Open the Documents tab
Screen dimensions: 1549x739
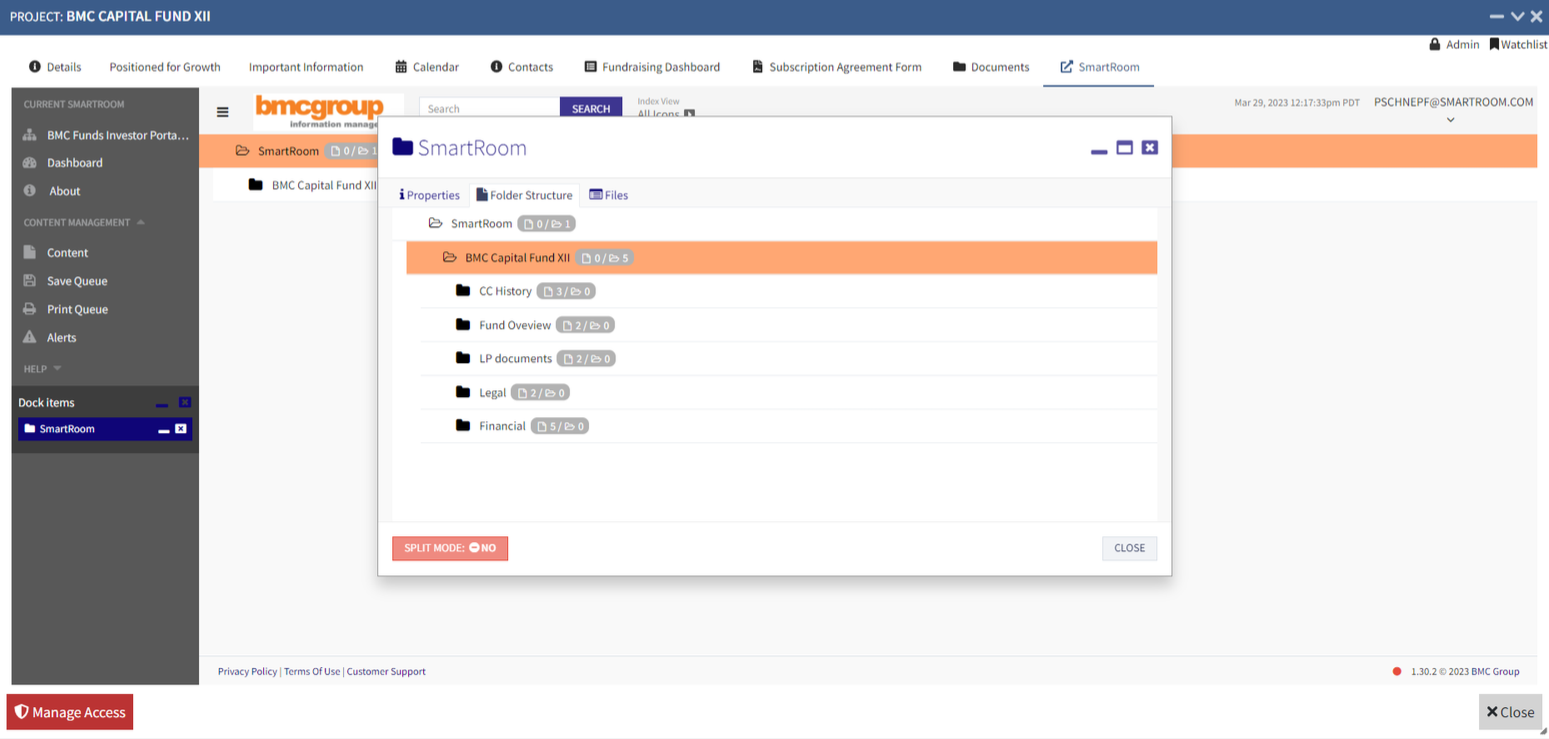[x=991, y=67]
